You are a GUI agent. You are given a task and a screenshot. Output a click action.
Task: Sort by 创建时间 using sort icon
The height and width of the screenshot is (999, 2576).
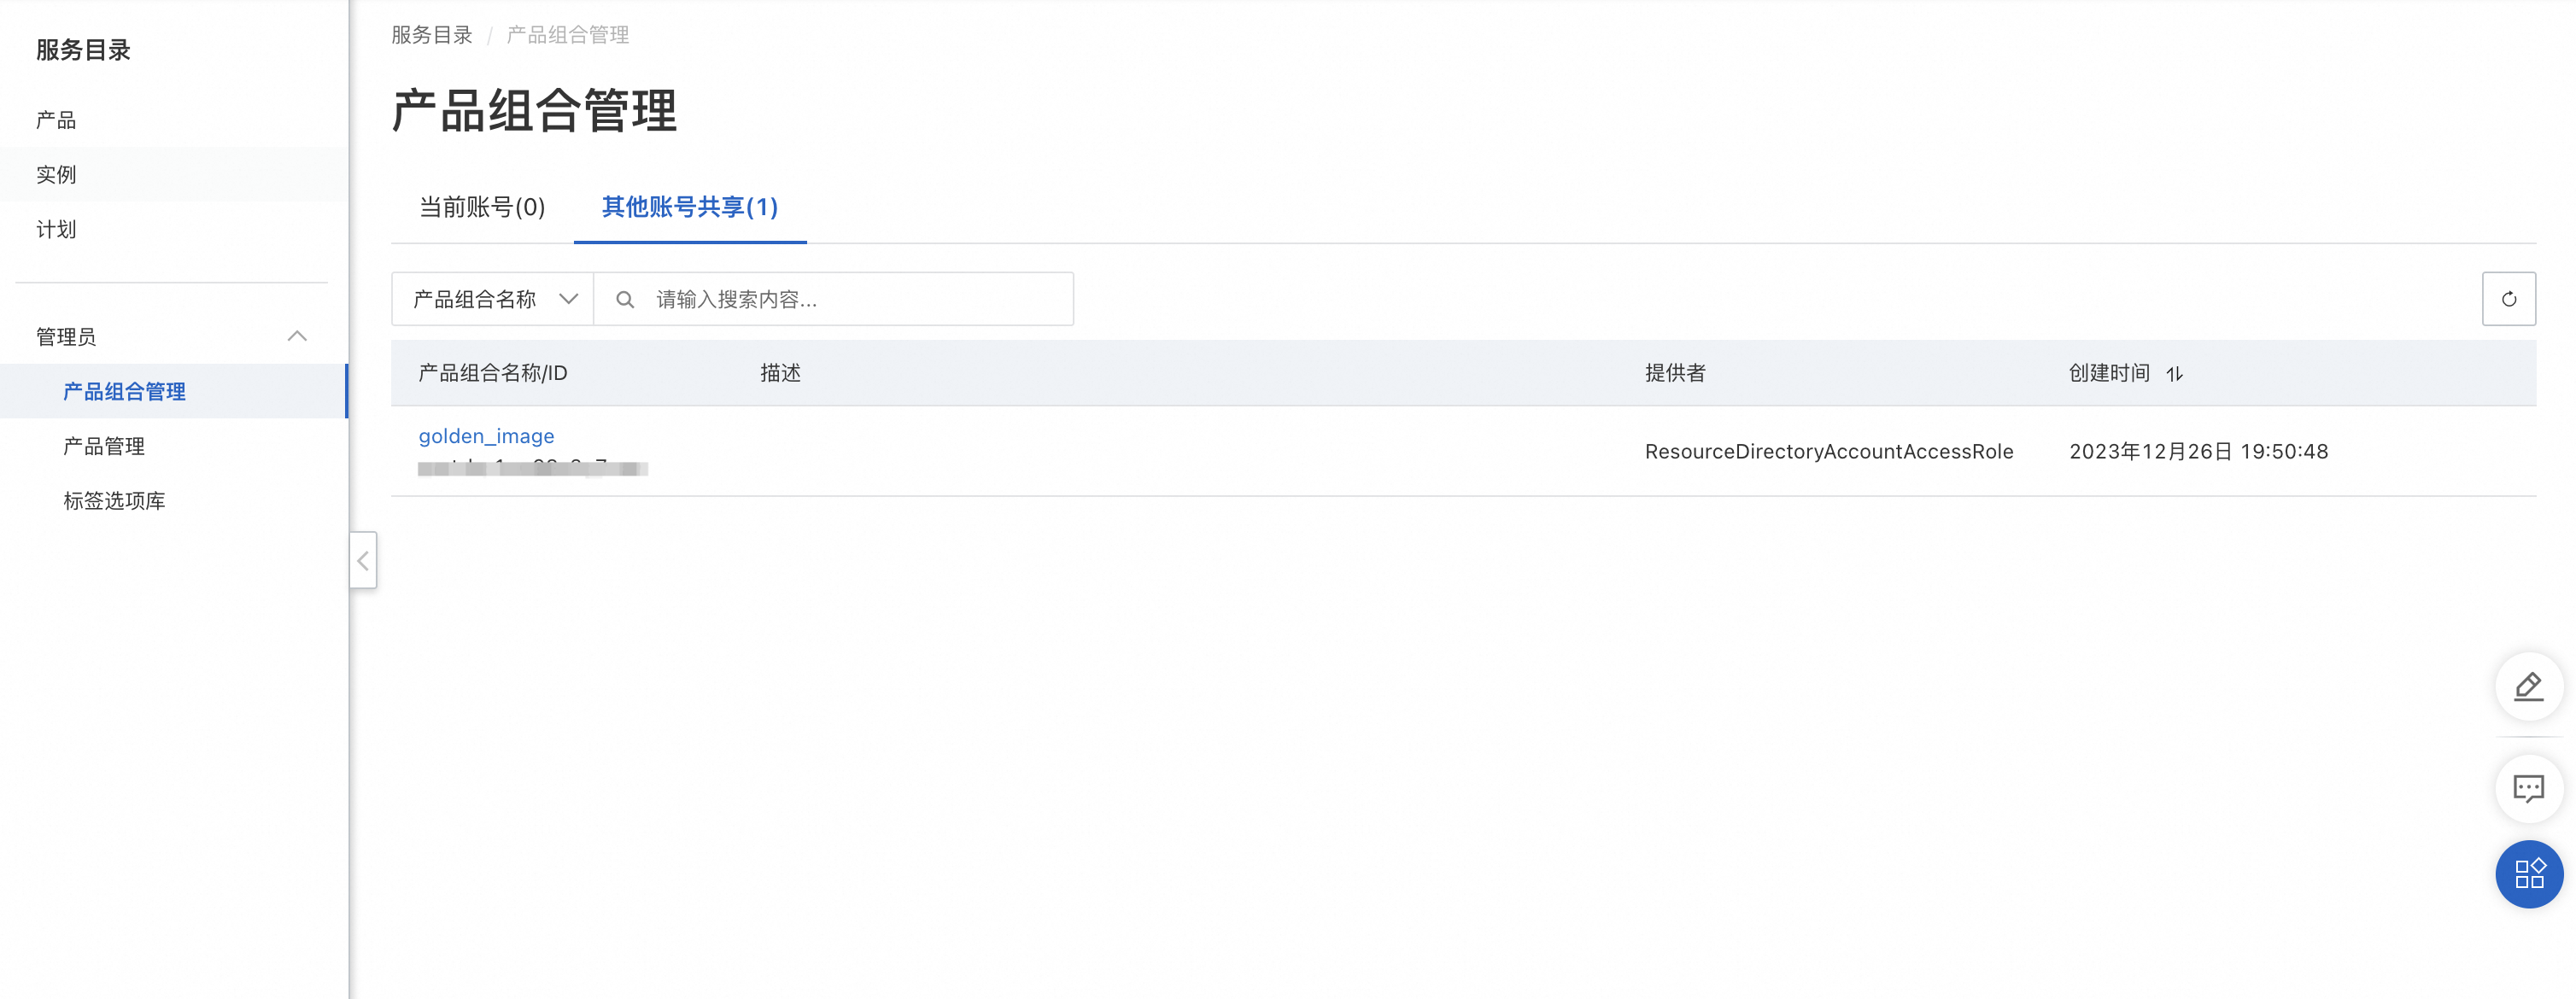(x=2174, y=374)
